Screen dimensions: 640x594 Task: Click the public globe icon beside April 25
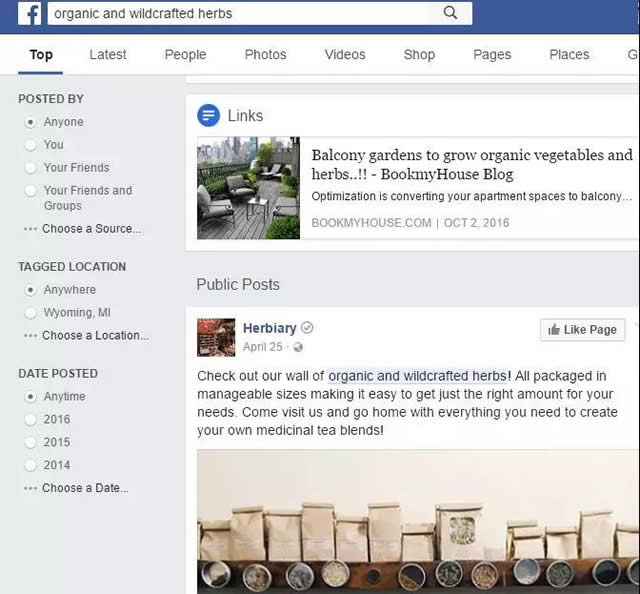(x=298, y=348)
